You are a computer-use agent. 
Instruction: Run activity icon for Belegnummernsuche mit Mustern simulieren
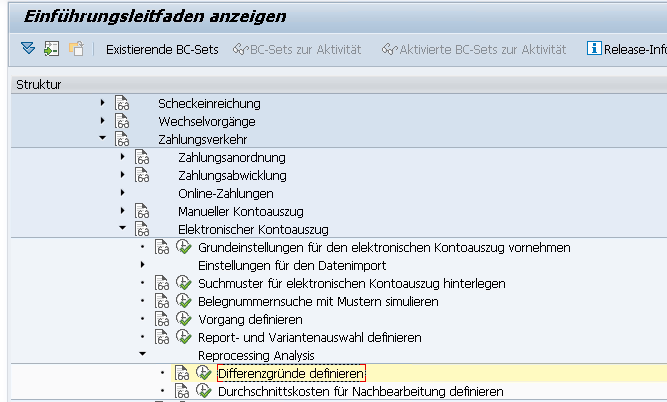tap(184, 302)
